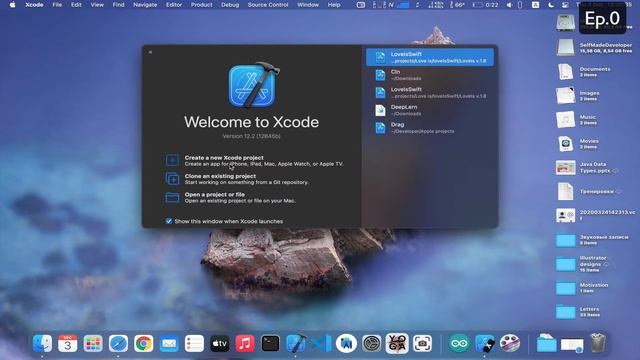This screenshot has height=360, width=640.
Task: Open Simulator from the Dock
Action: (484, 344)
